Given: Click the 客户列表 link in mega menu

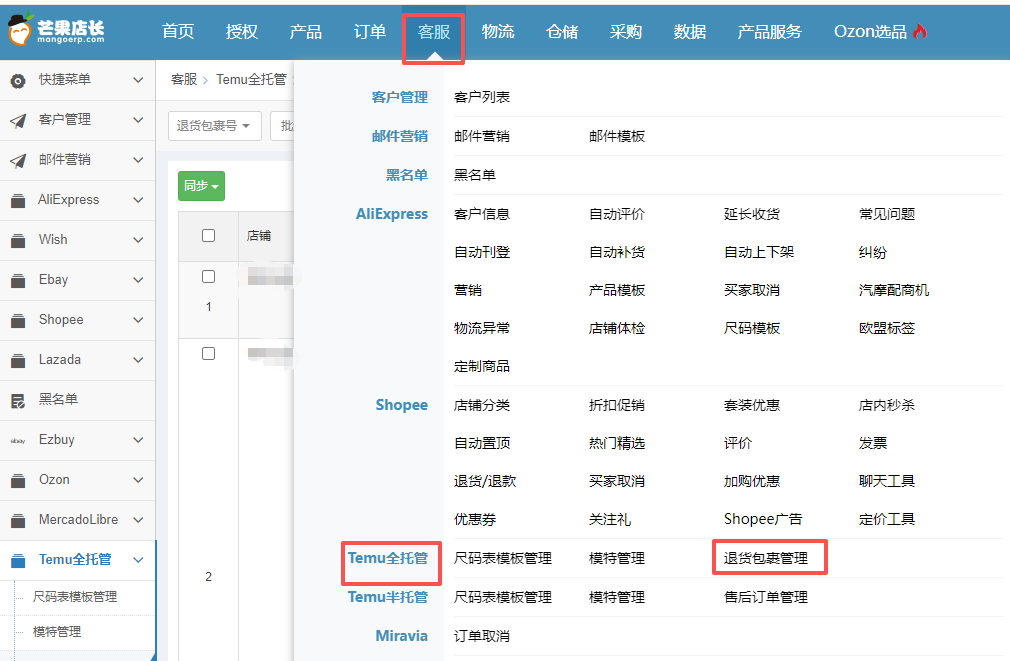Looking at the screenshot, I should (482, 97).
